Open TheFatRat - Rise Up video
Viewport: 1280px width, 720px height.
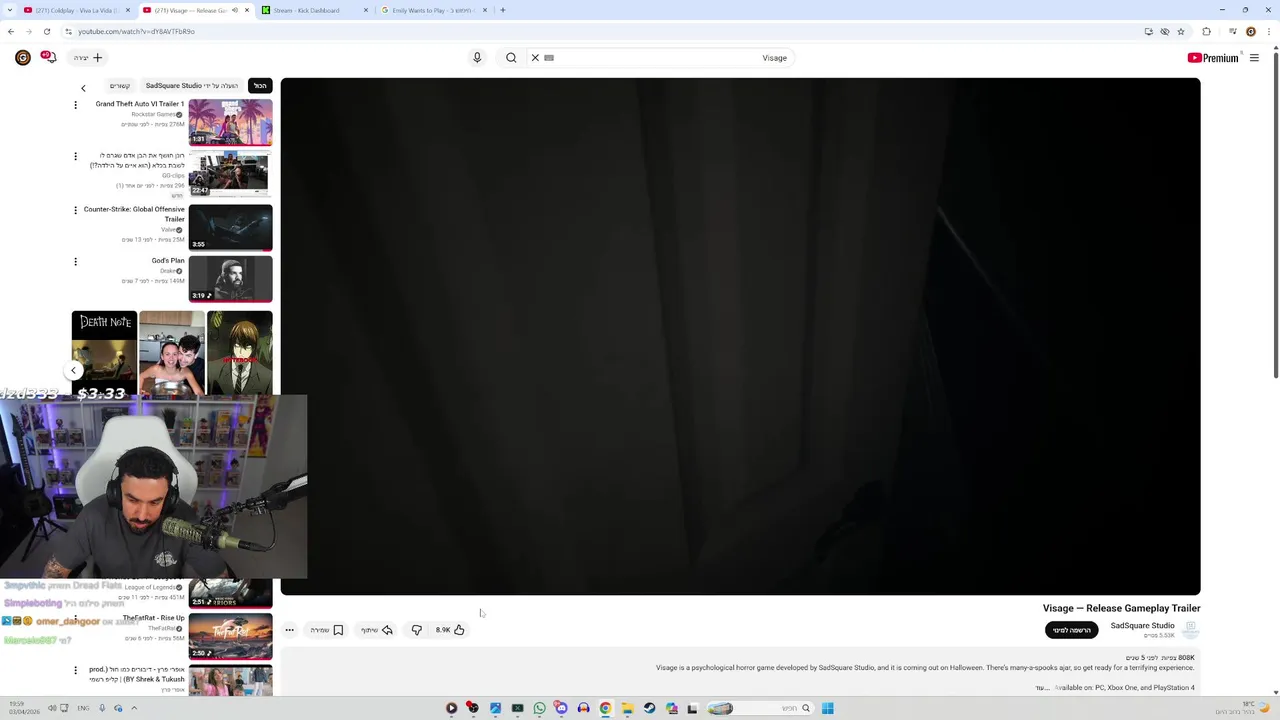tap(230, 636)
